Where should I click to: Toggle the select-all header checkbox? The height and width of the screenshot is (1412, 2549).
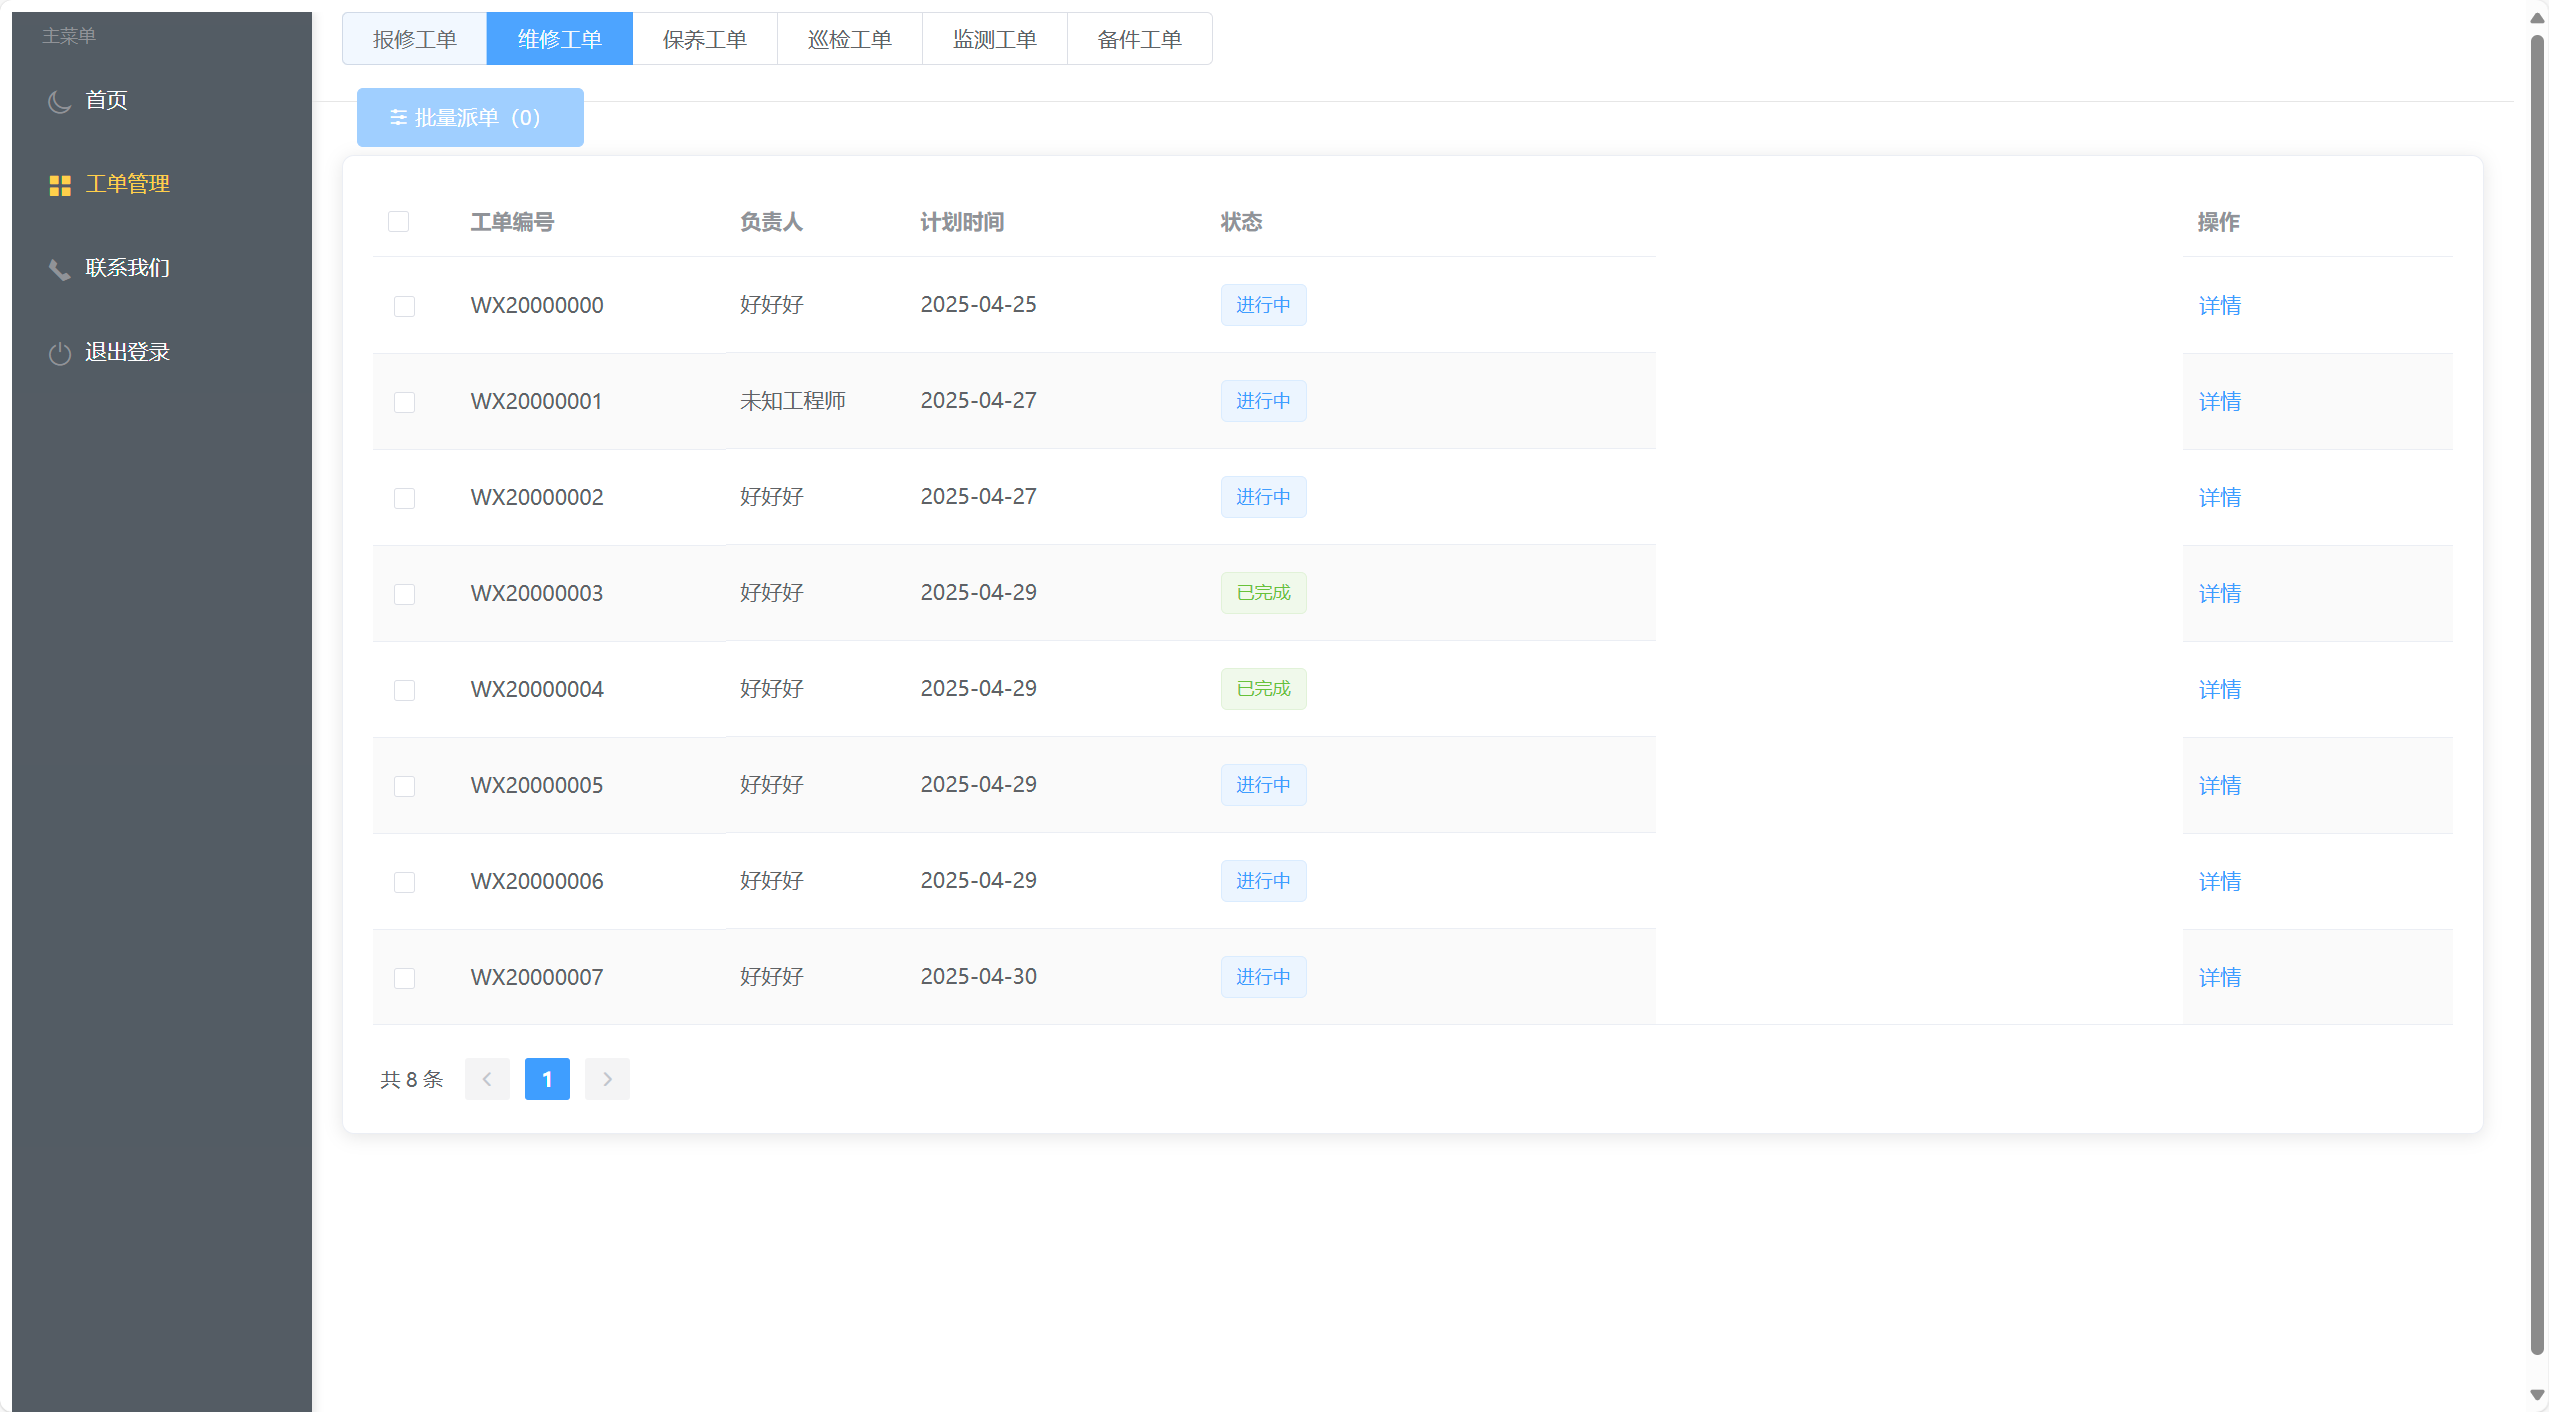click(x=398, y=221)
